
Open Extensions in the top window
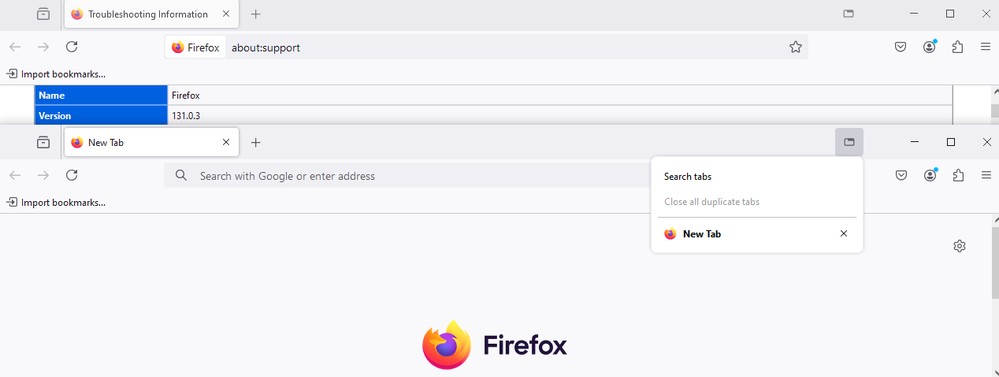(957, 46)
